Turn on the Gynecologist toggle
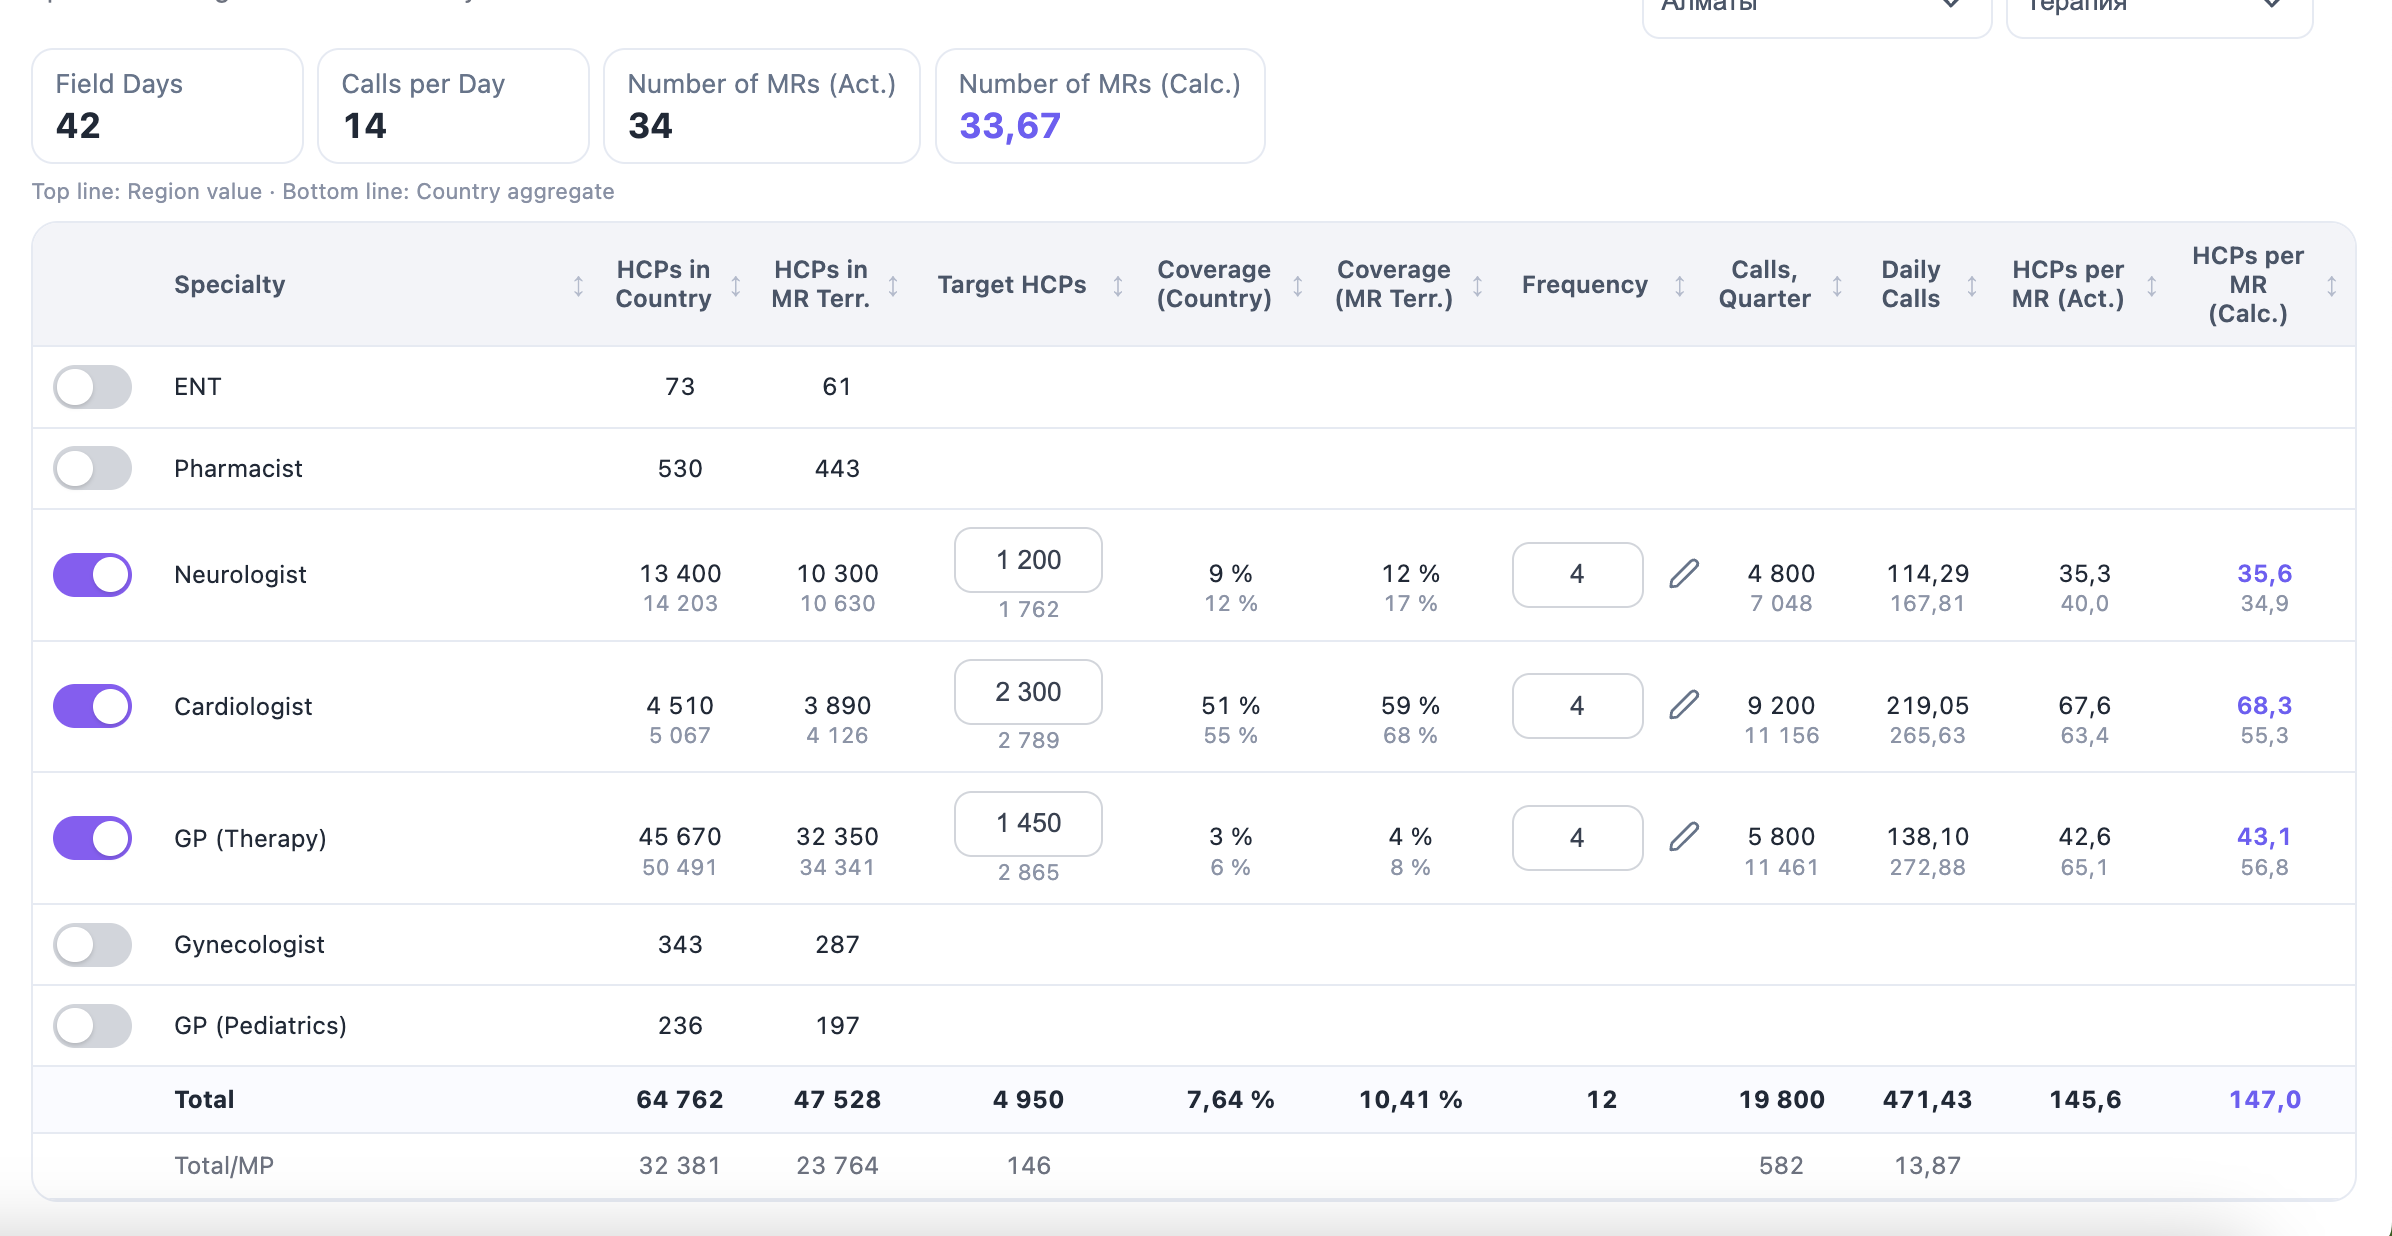The image size is (2392, 1236). 92,945
